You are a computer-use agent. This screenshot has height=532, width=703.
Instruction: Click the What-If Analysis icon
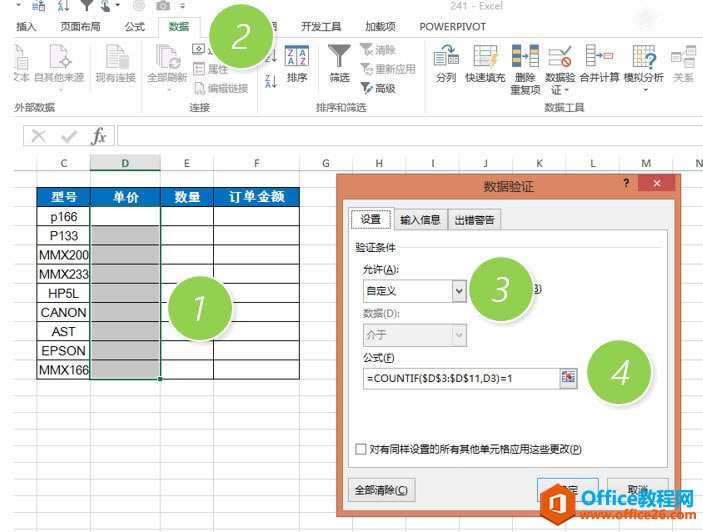click(x=644, y=56)
